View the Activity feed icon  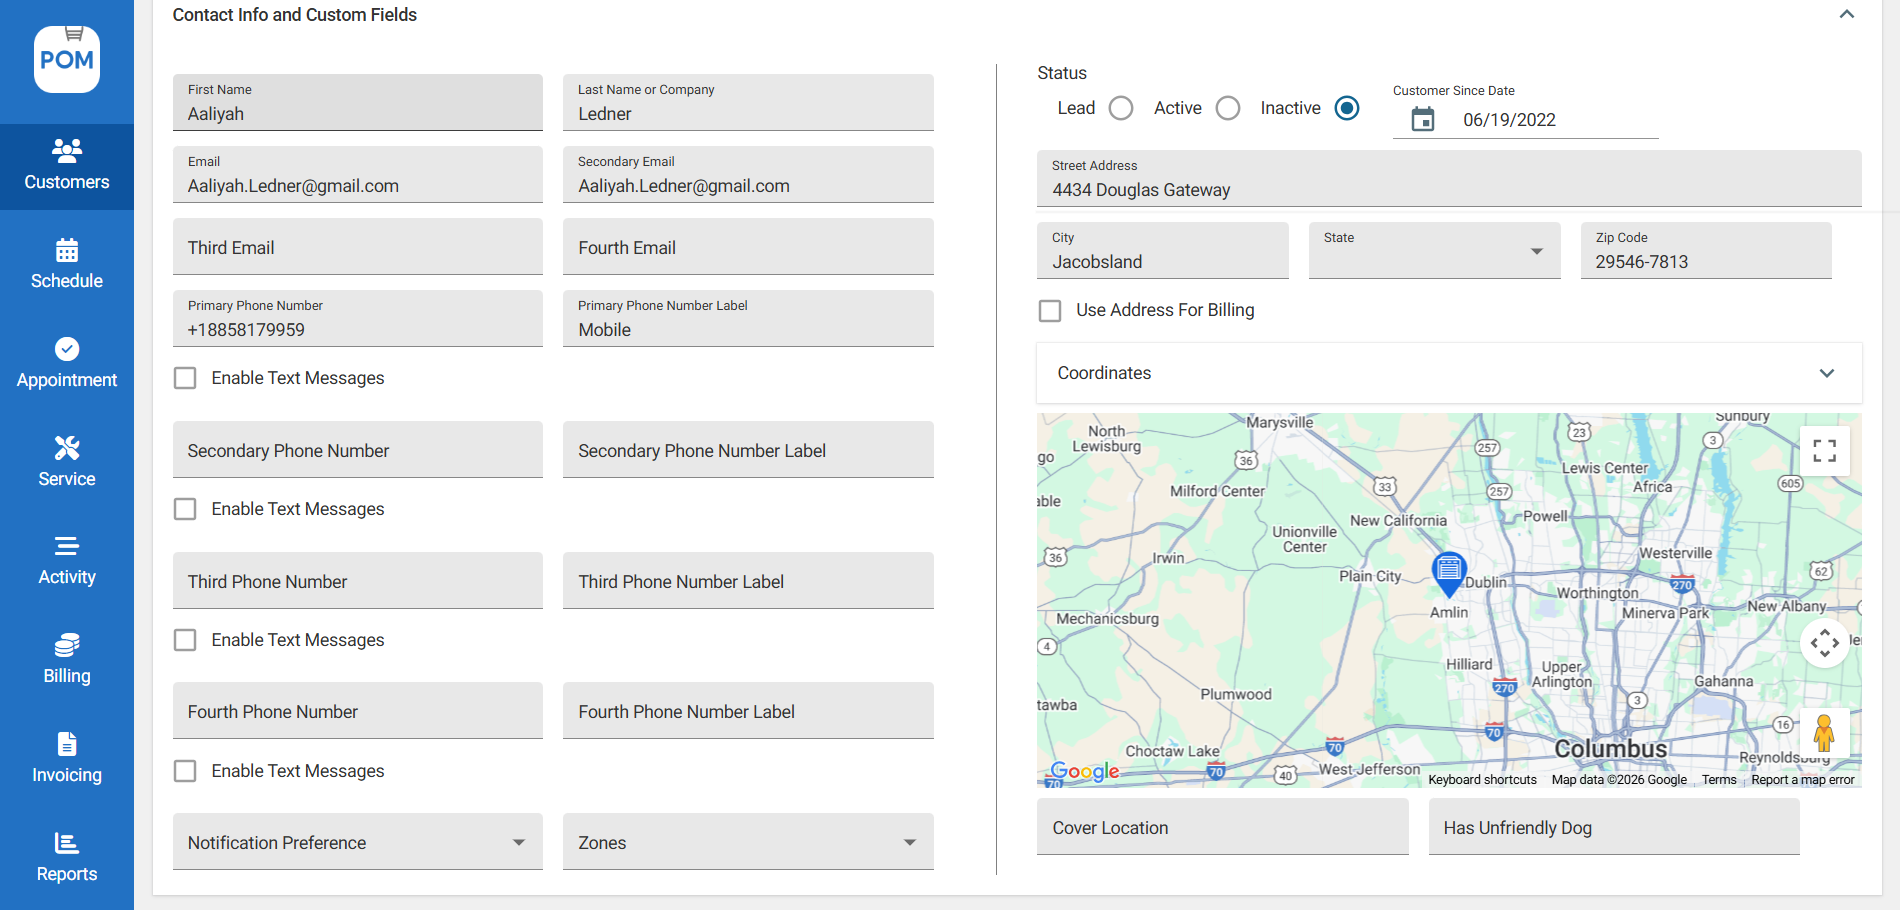click(x=66, y=546)
